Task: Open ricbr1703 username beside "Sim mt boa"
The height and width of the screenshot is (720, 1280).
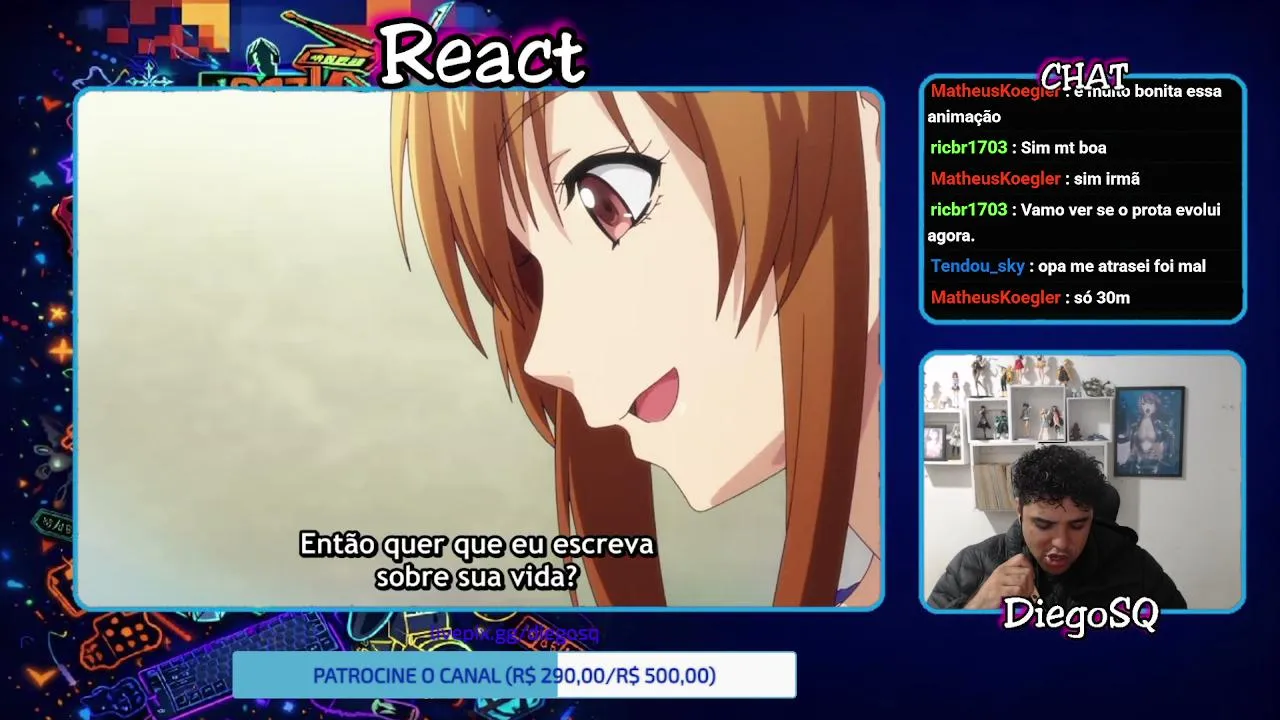Action: click(x=968, y=148)
